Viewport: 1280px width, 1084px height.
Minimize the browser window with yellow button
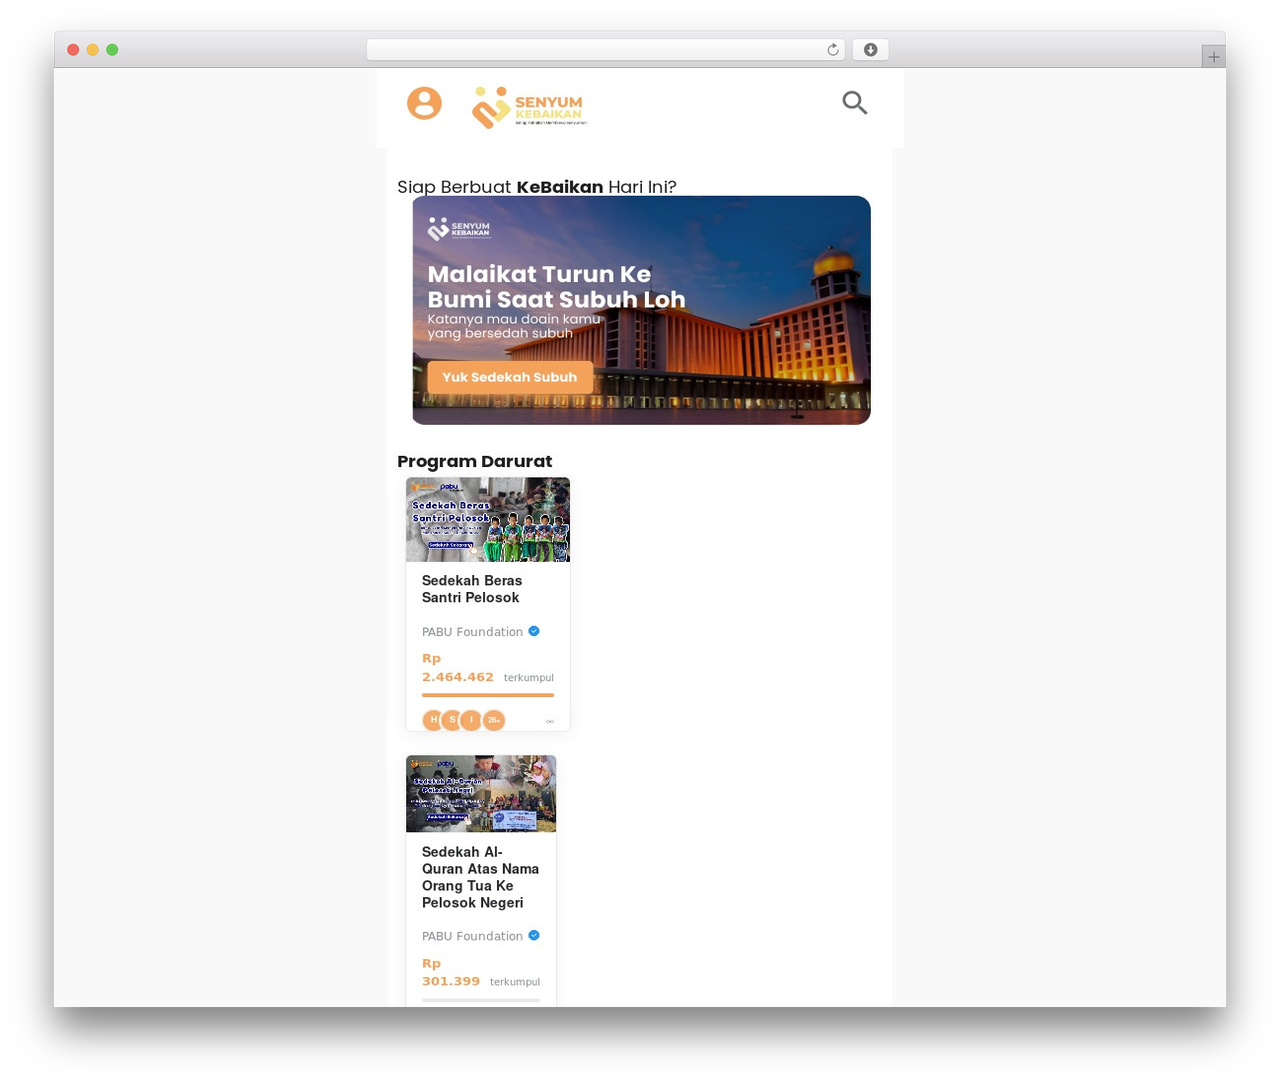coord(93,50)
